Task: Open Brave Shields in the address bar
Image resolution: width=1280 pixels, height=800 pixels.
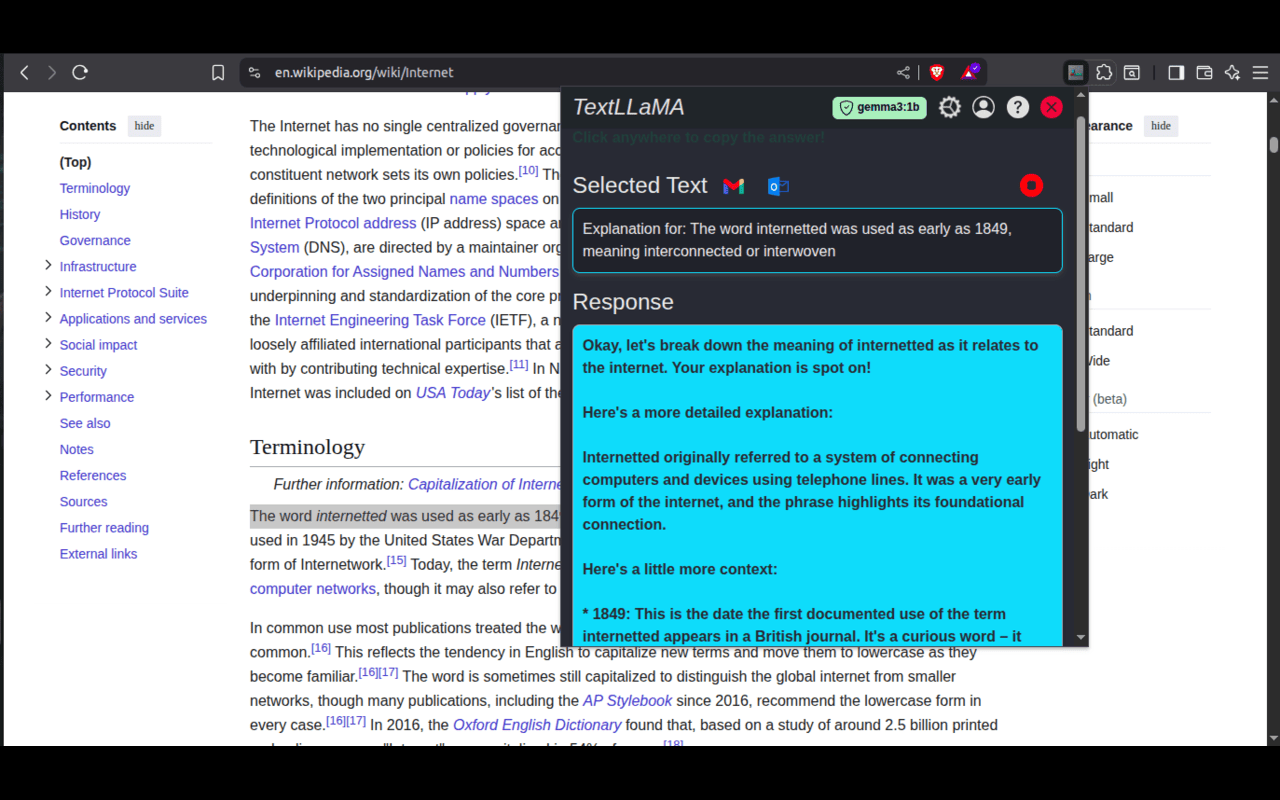Action: pyautogui.click(x=936, y=72)
